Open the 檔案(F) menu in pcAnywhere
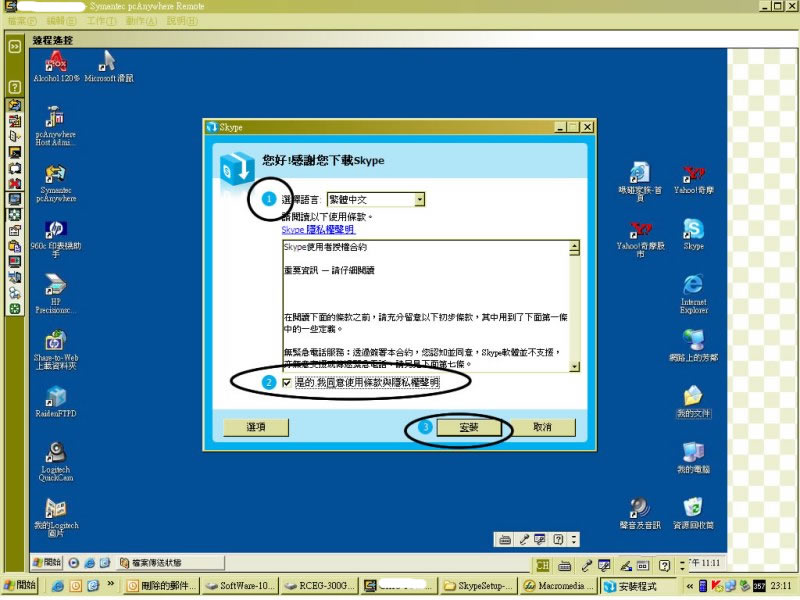The height and width of the screenshot is (600, 800). pyautogui.click(x=22, y=21)
